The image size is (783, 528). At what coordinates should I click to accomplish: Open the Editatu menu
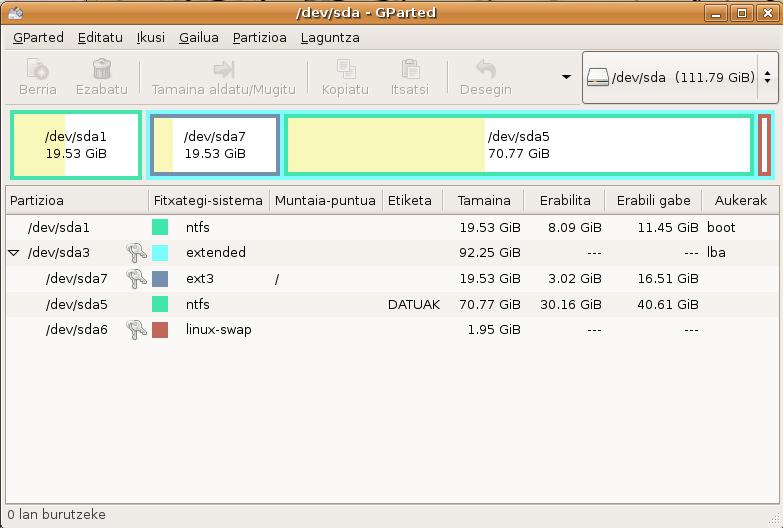click(x=100, y=37)
